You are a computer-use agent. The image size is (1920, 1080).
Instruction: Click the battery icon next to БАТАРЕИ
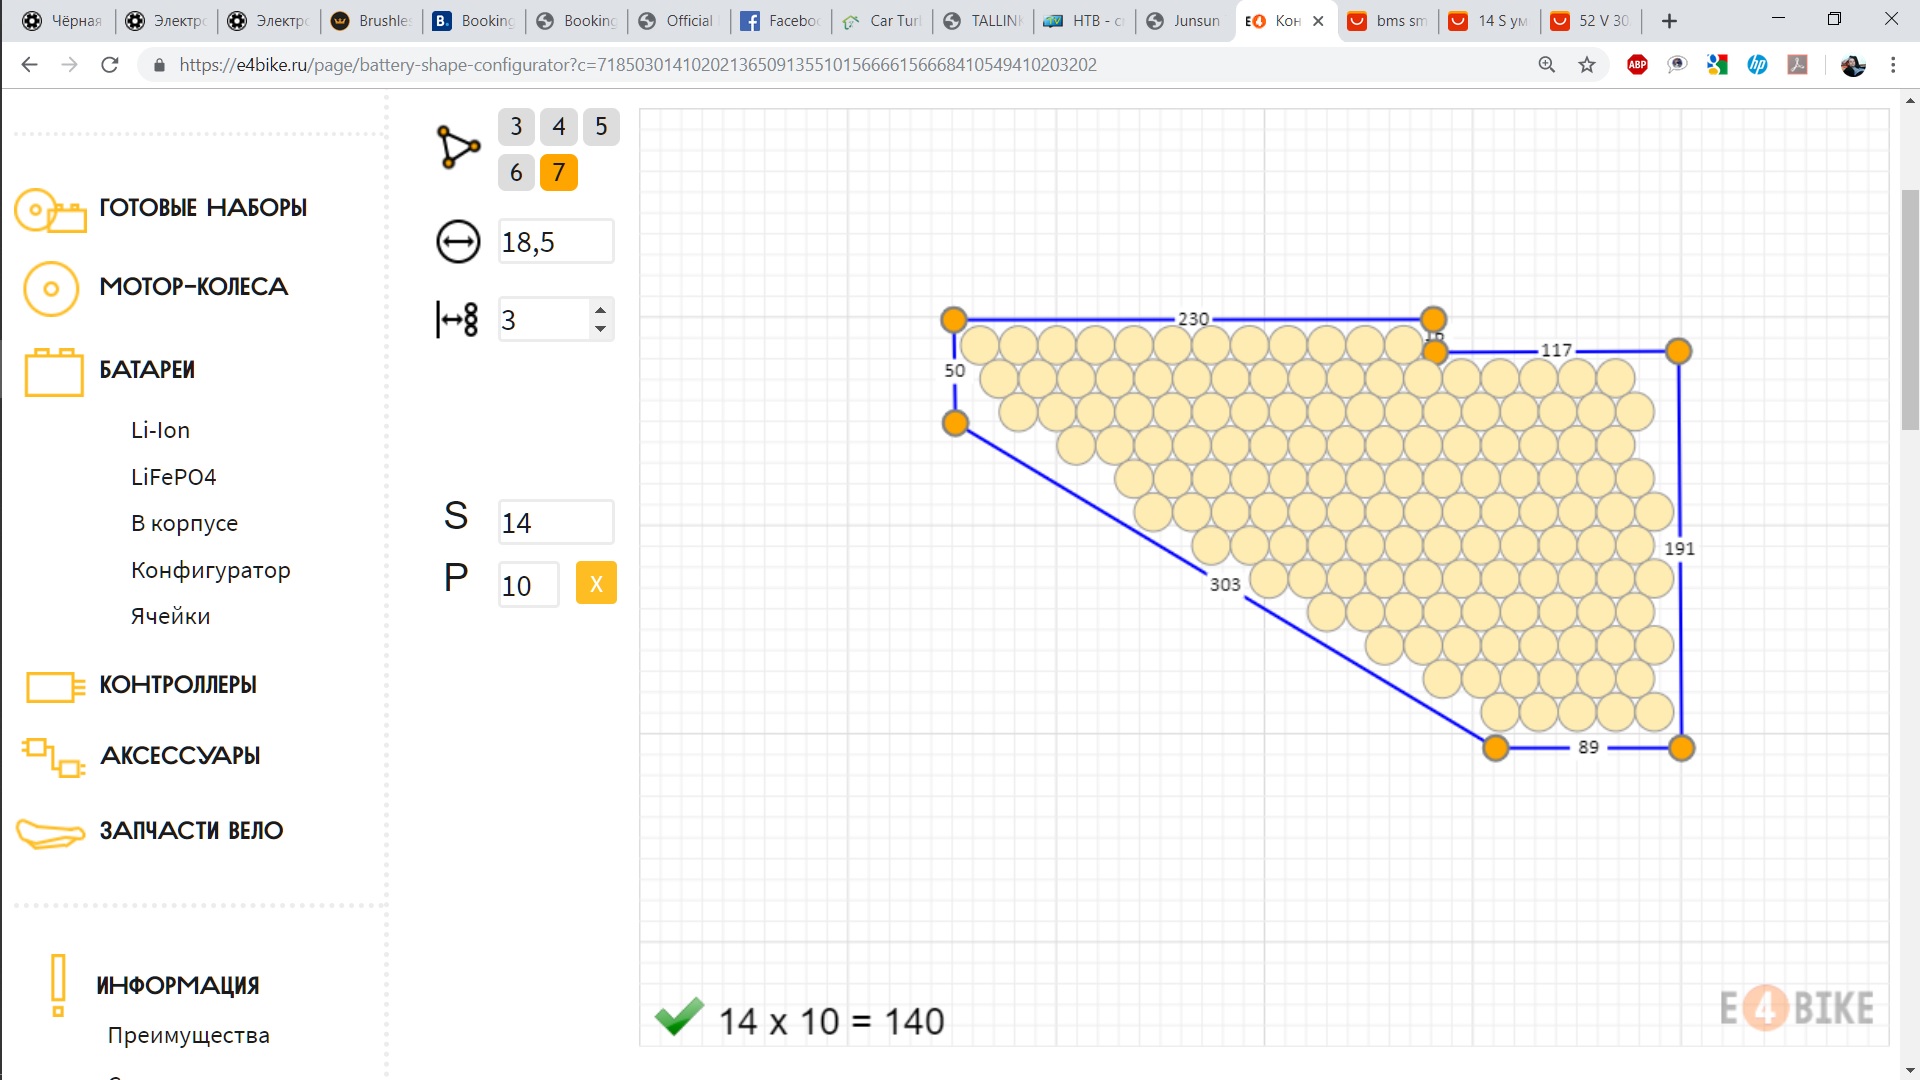coord(54,372)
